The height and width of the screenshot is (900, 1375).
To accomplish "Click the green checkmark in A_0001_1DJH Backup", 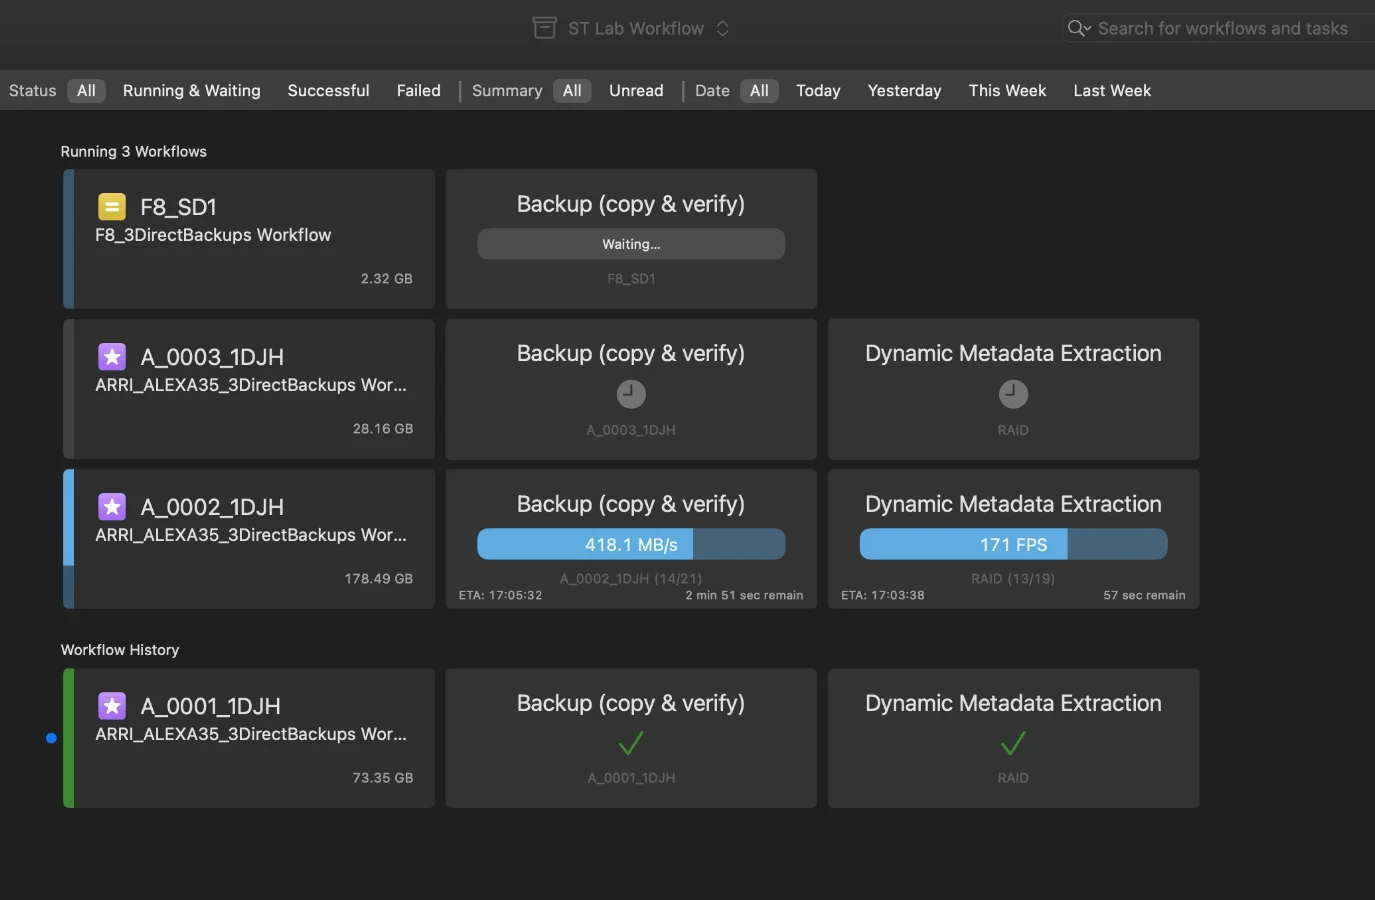I will tap(631, 744).
